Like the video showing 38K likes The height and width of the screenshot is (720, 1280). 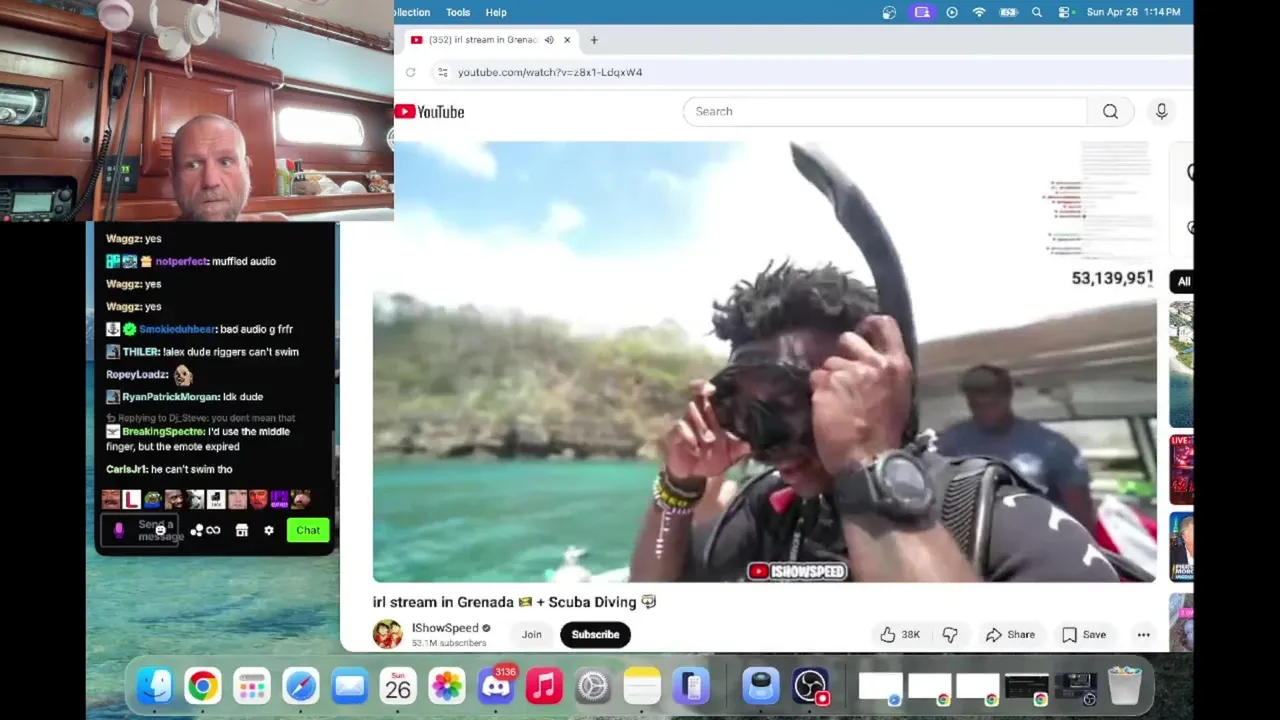coord(900,634)
